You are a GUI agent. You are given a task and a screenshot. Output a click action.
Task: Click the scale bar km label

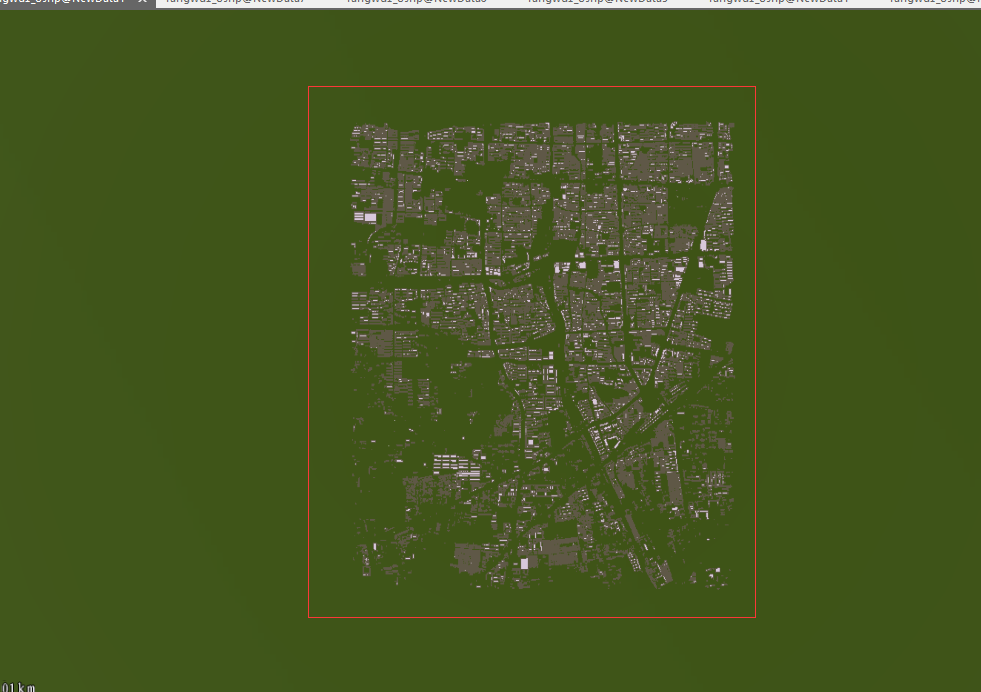20,687
